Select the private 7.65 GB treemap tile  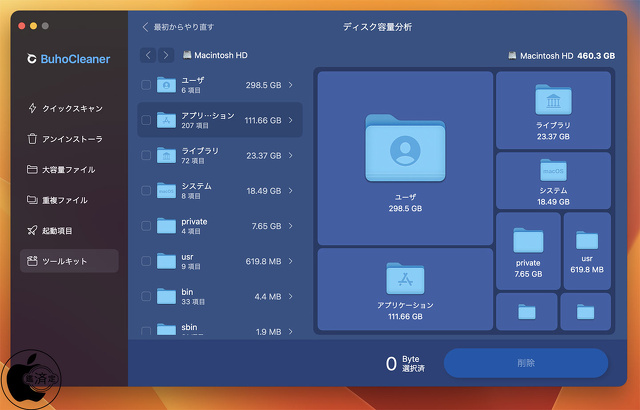(528, 251)
